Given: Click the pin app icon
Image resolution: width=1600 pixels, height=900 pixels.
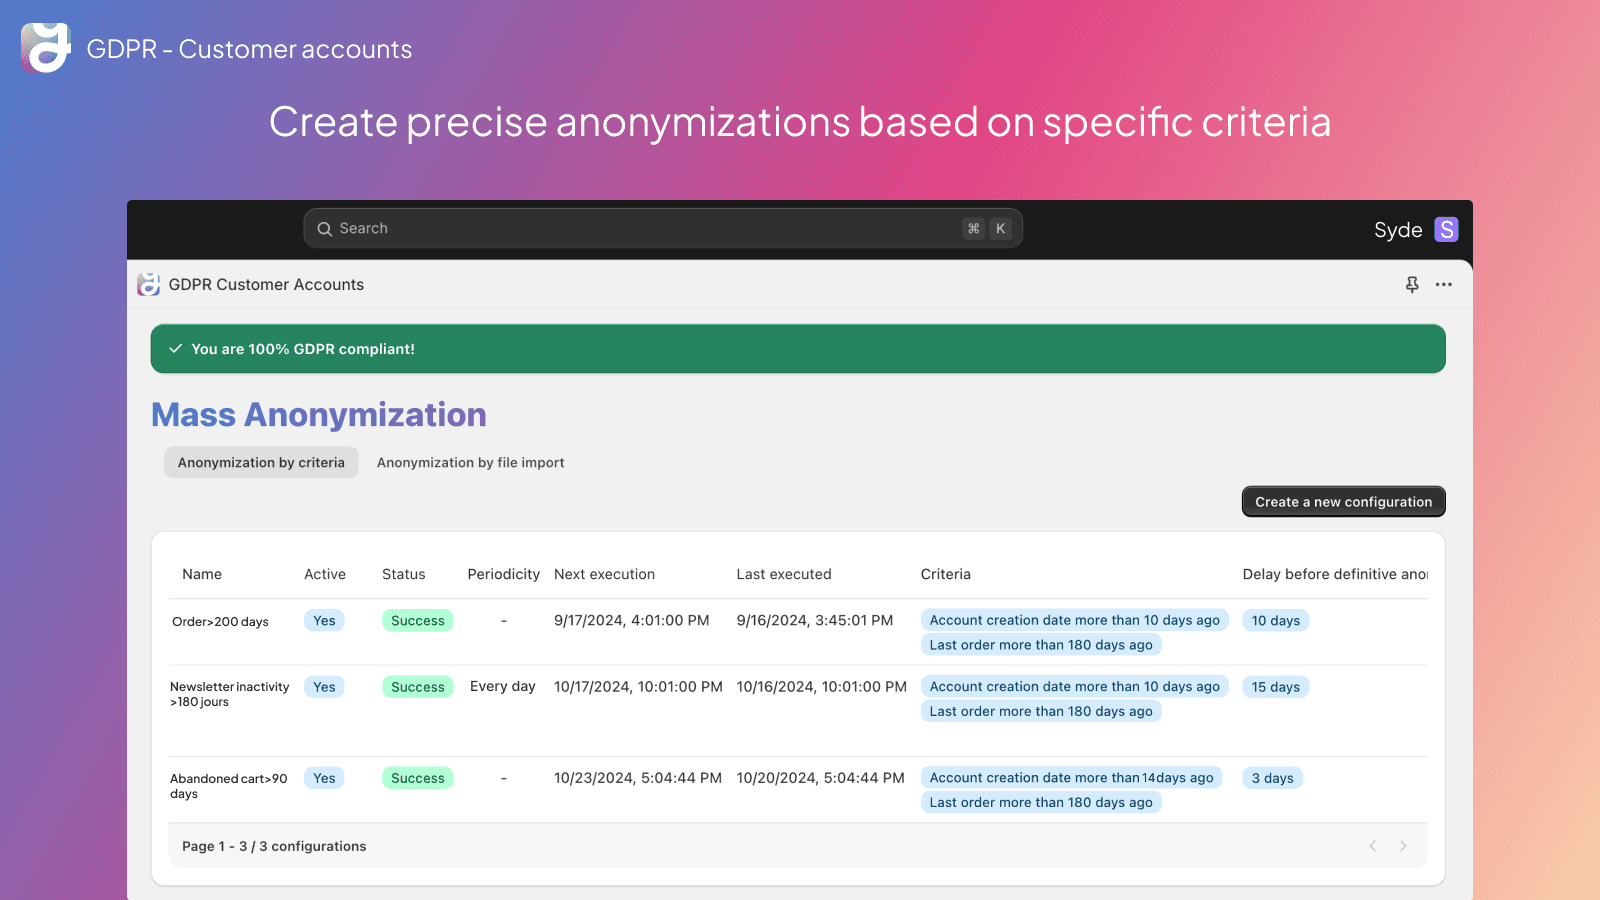Looking at the screenshot, I should [x=1412, y=285].
